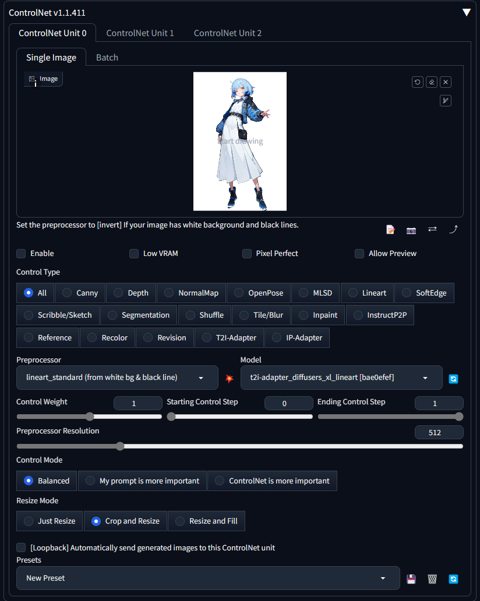This screenshot has width=480, height=601.
Task: Click the new canvas notepad icon
Action: 390,230
